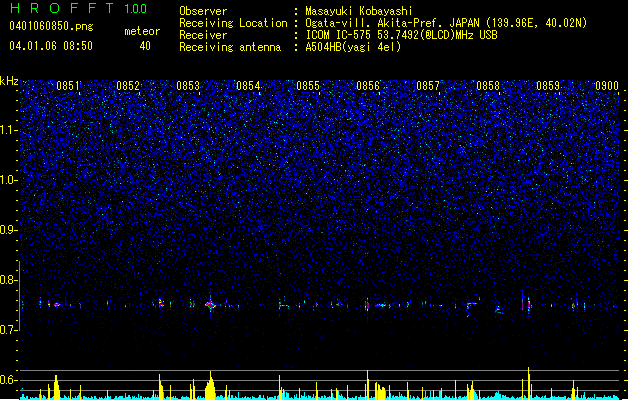Select the ICOM IC-575 receiver text
This screenshot has width=629, height=400.
[402, 35]
